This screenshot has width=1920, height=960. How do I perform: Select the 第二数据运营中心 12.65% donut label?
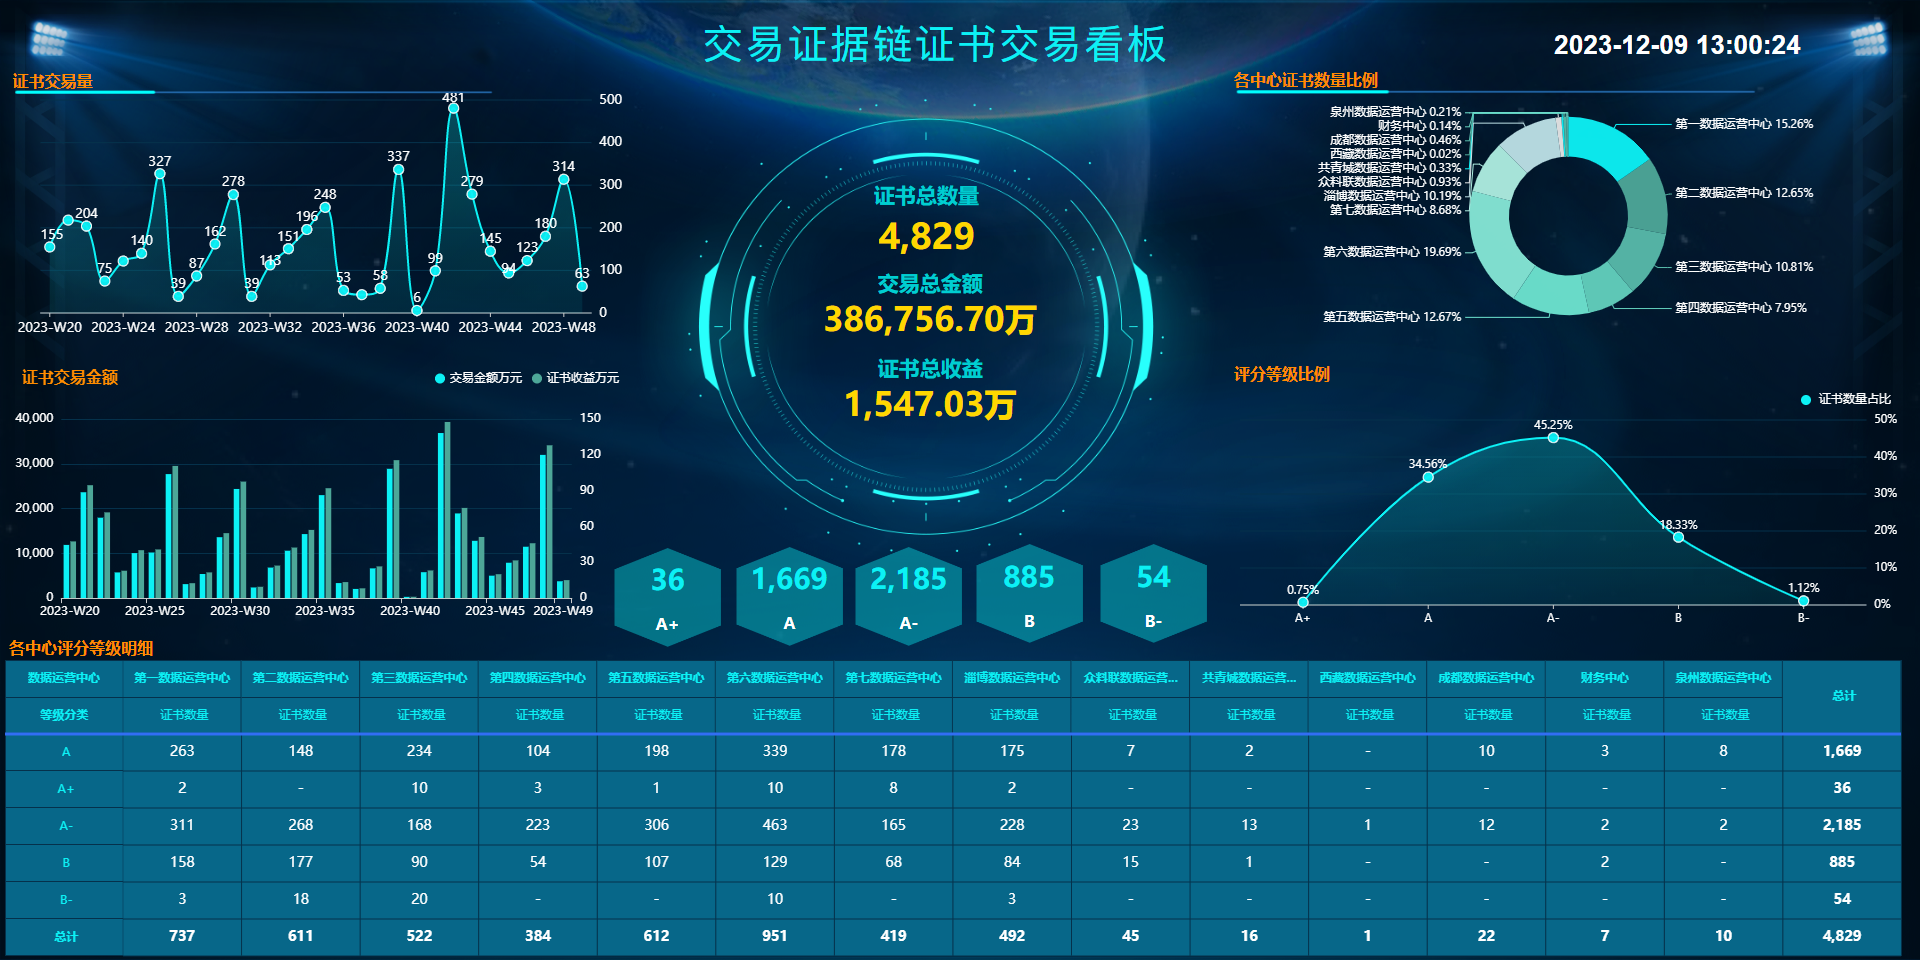click(x=1743, y=193)
